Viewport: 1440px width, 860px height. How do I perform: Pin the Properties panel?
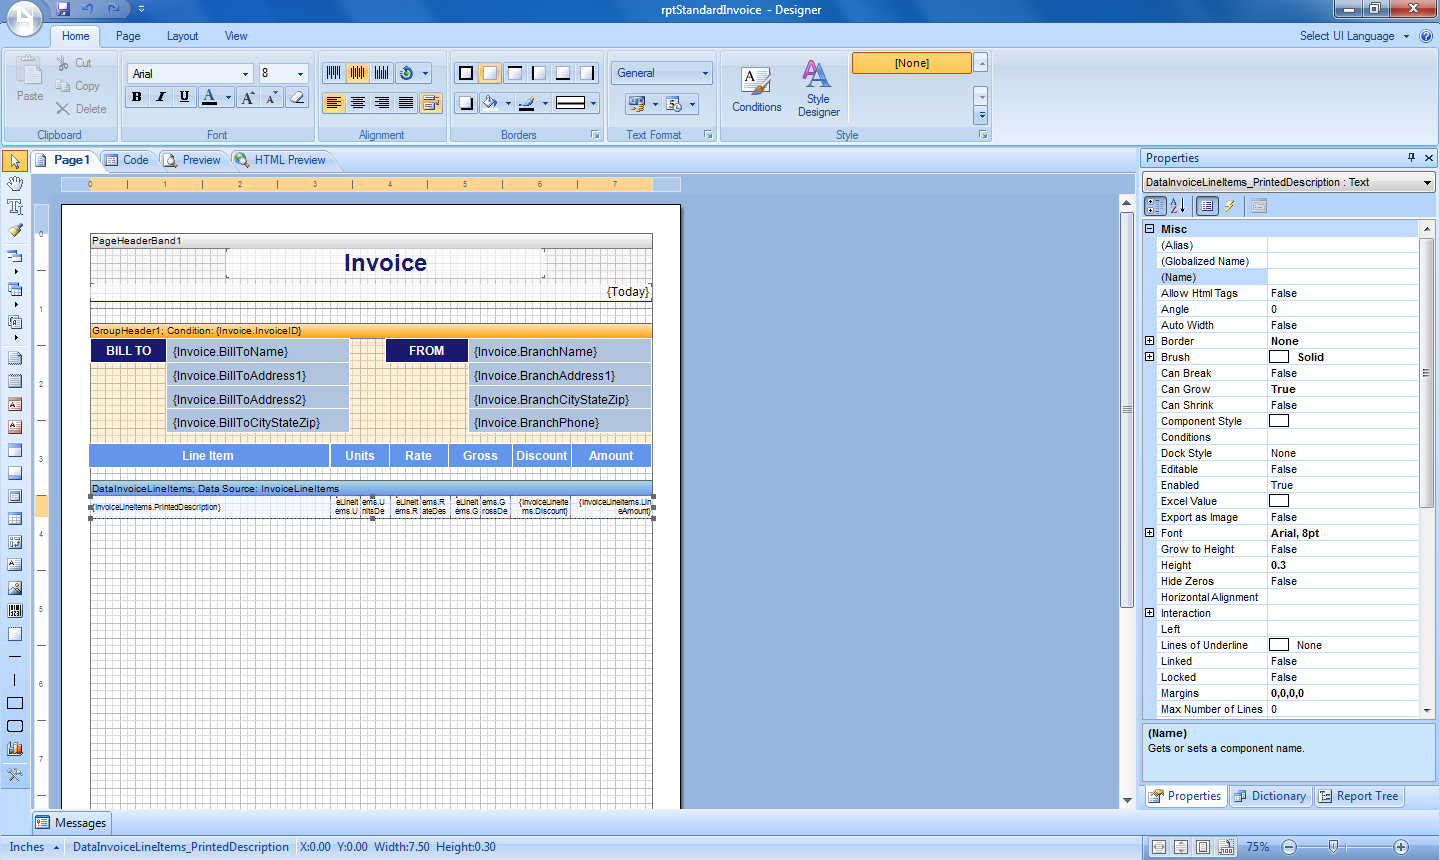[1411, 158]
